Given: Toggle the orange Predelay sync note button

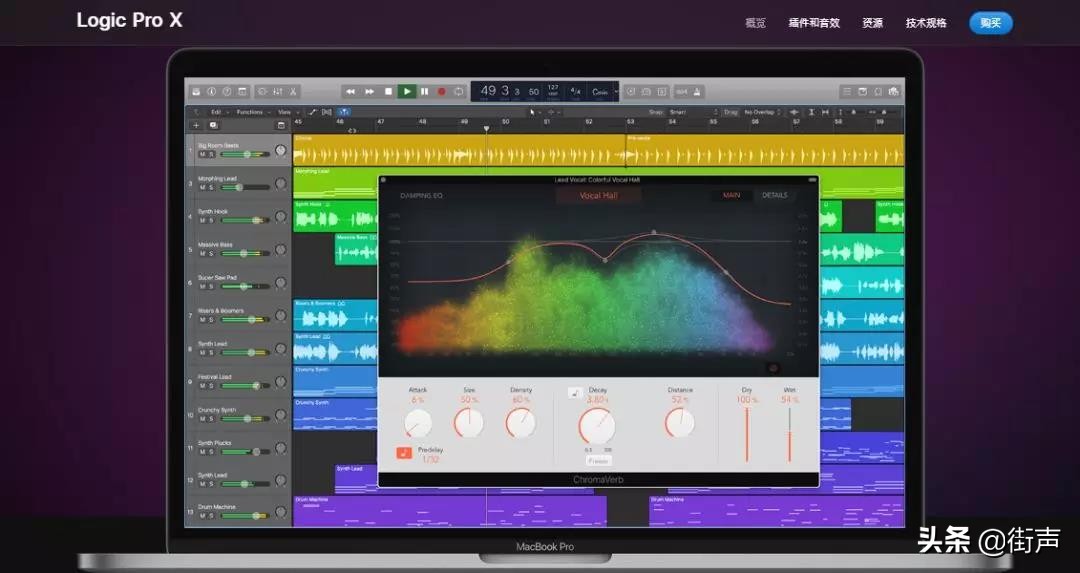Looking at the screenshot, I should pos(404,452).
